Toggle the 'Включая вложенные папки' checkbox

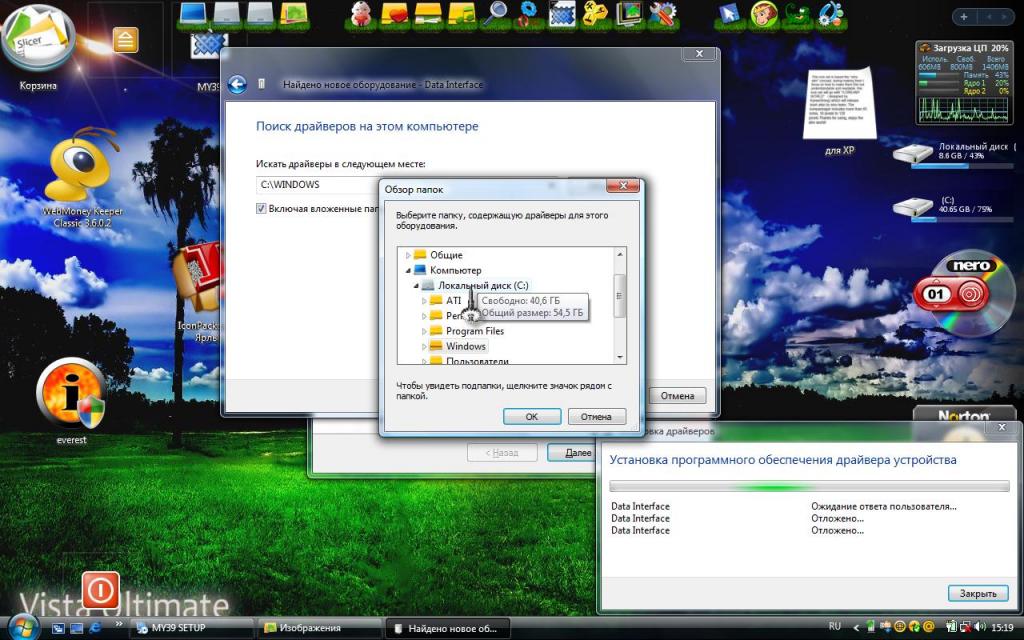coord(262,209)
